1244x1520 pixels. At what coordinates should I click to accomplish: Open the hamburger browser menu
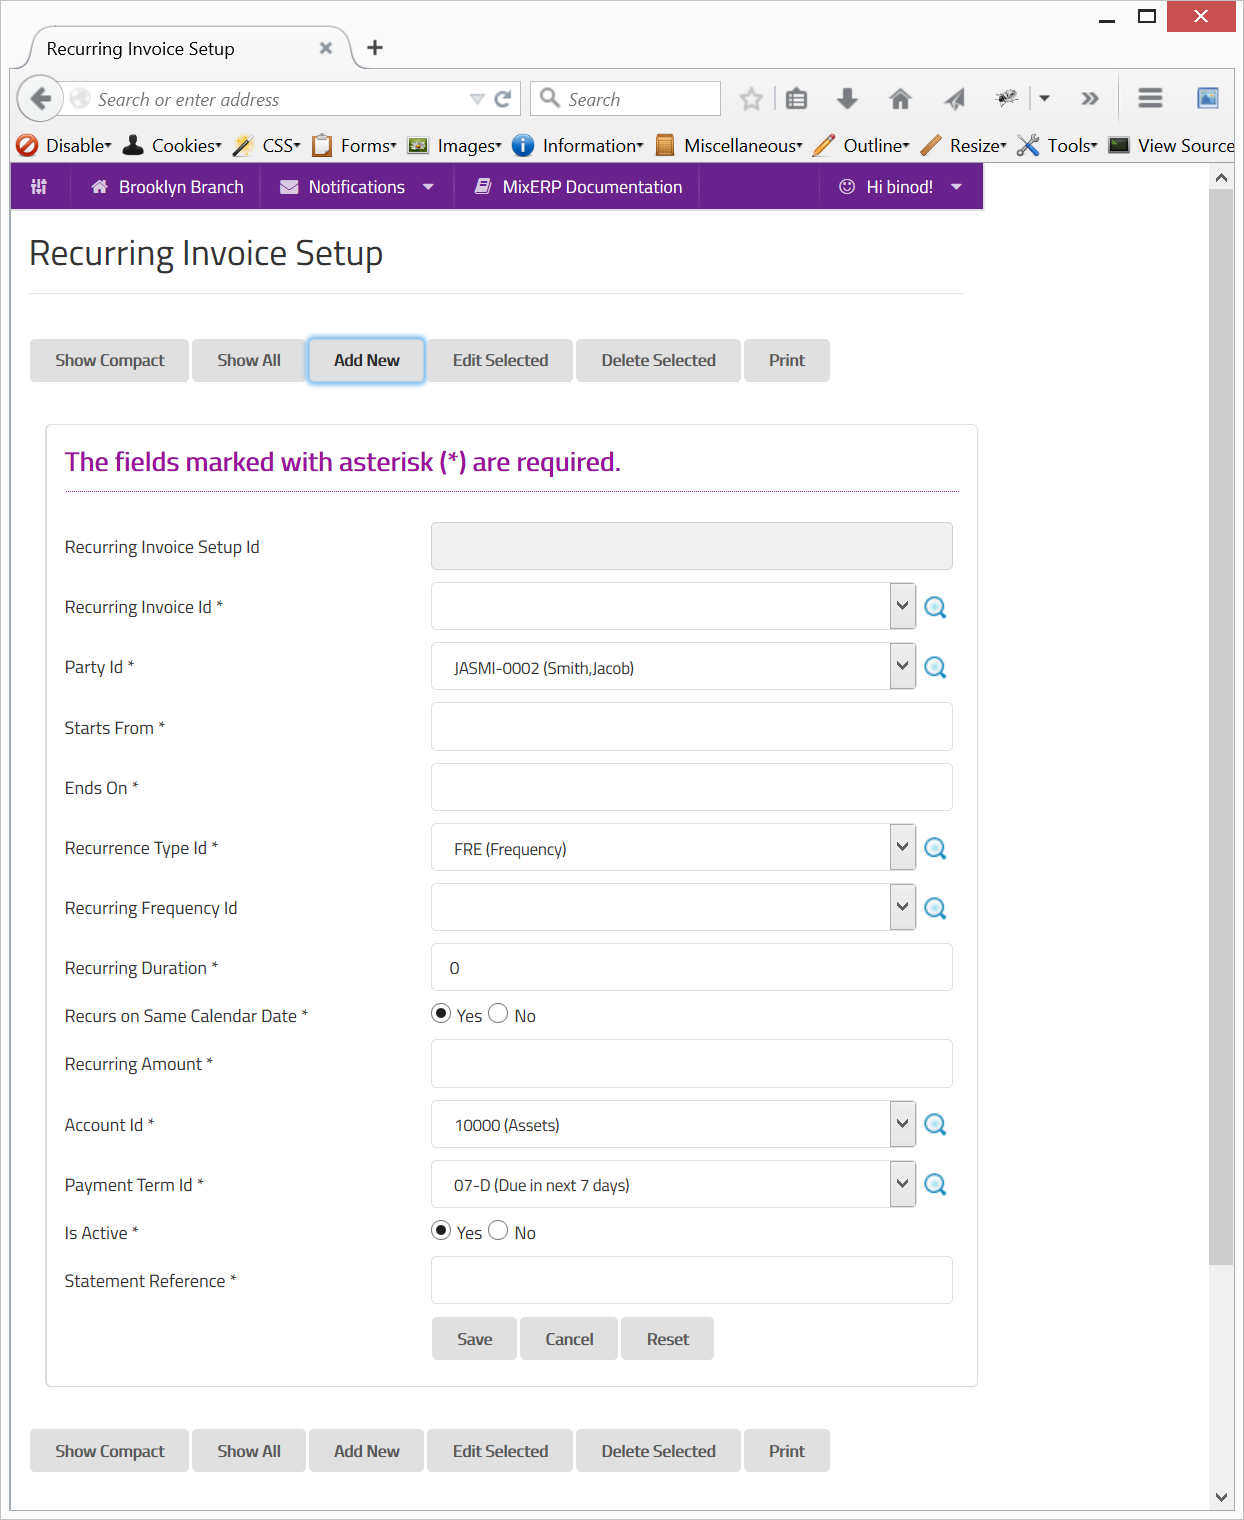tap(1150, 98)
